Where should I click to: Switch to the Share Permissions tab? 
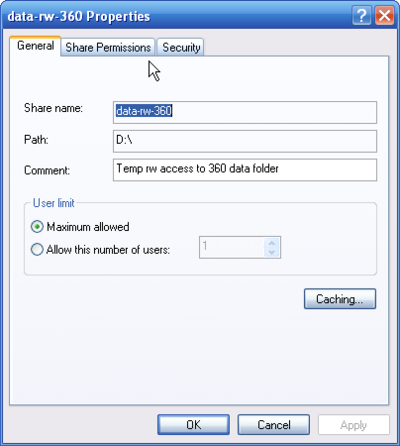click(108, 47)
